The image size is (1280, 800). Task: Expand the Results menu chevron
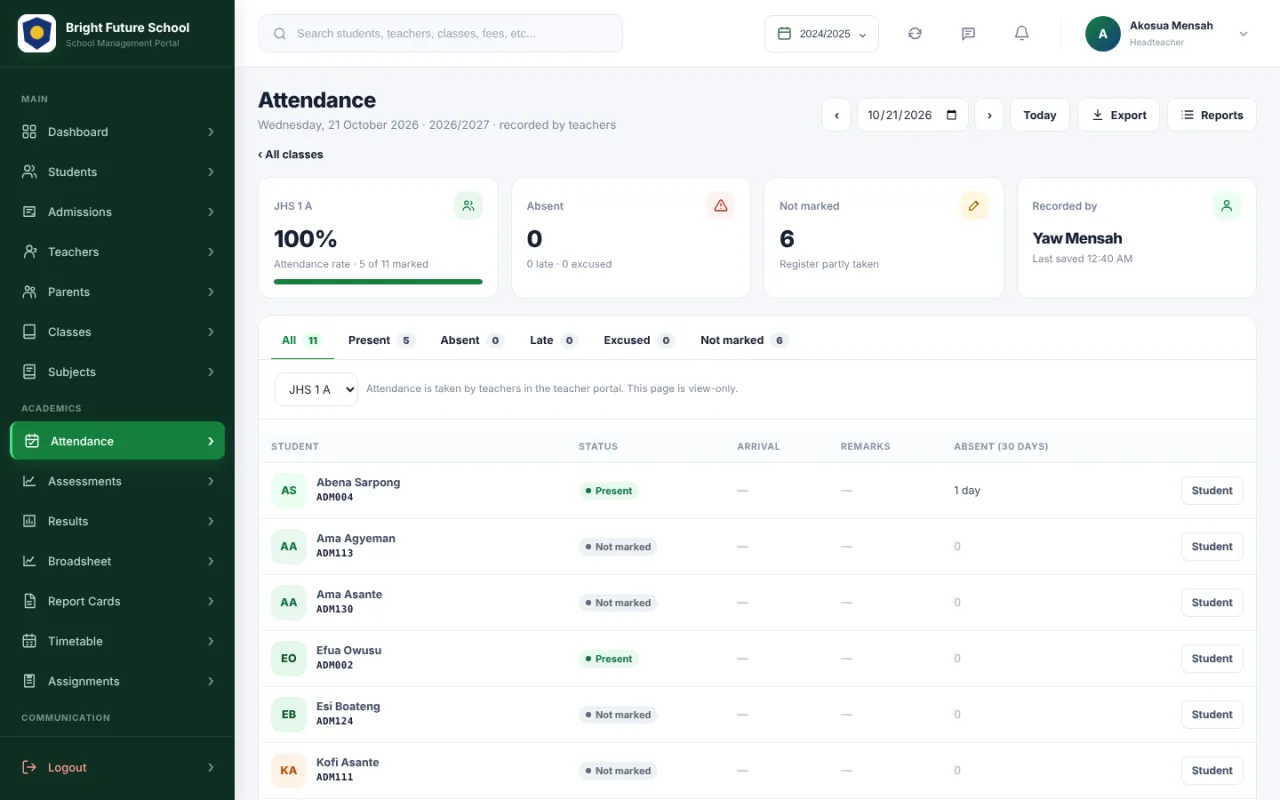coord(211,521)
